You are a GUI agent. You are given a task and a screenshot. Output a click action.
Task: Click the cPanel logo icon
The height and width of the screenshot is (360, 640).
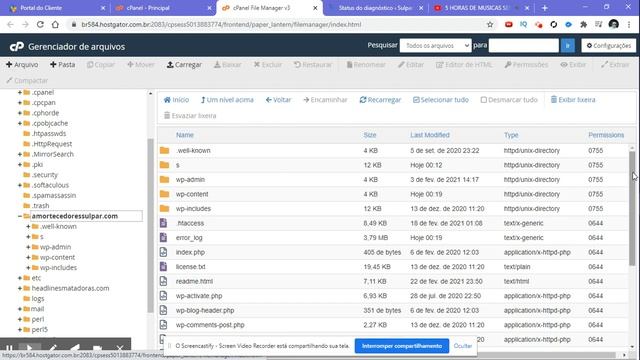click(x=17, y=47)
